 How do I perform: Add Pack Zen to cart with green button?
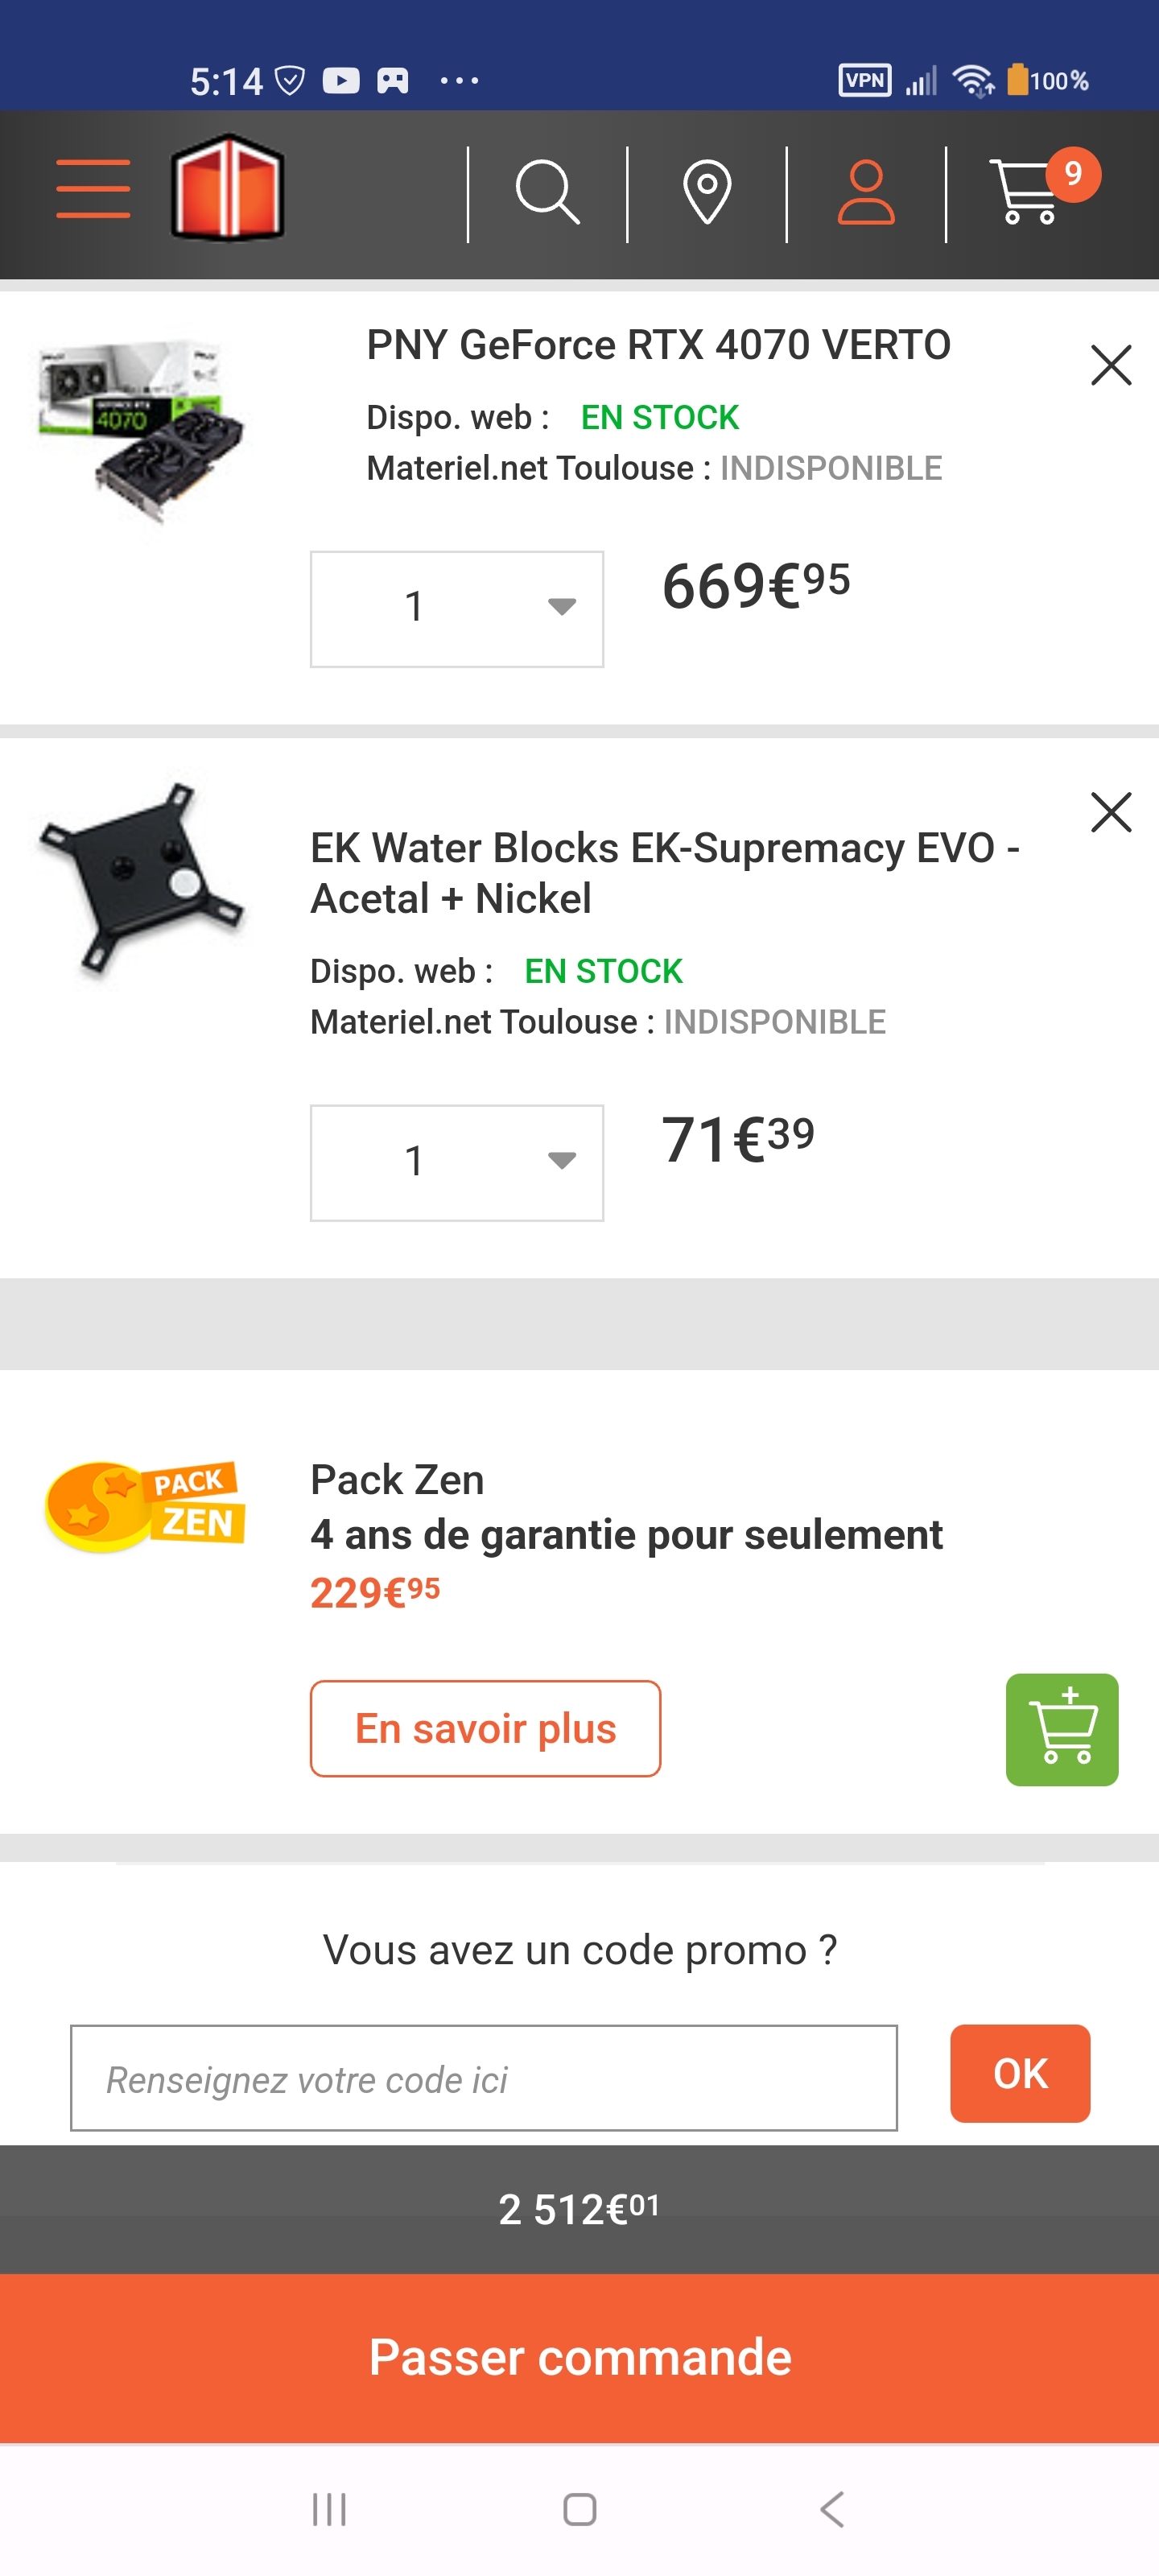click(x=1061, y=1729)
